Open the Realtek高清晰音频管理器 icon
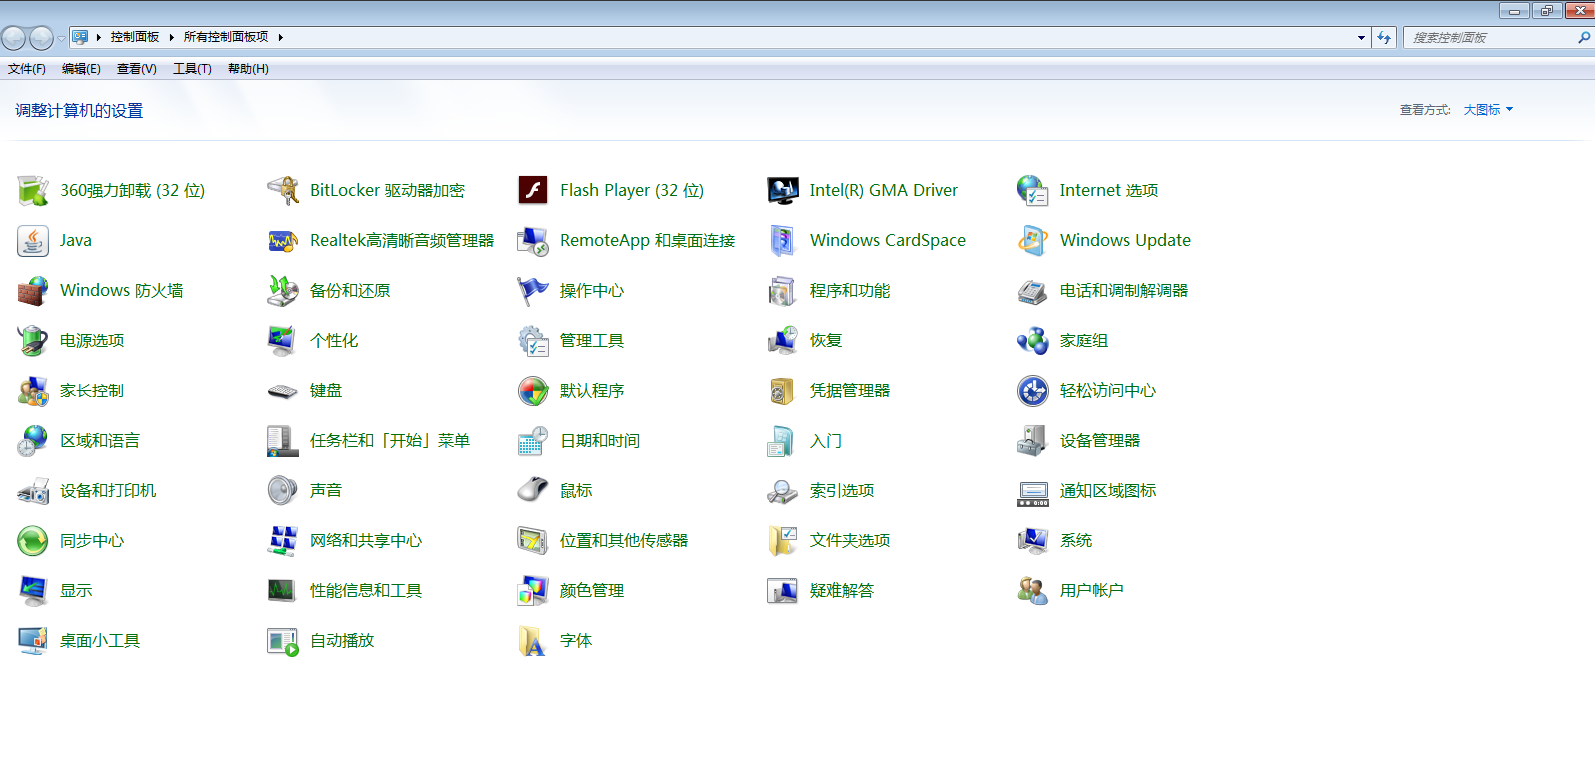Image resolution: width=1595 pixels, height=775 pixels. point(283,240)
